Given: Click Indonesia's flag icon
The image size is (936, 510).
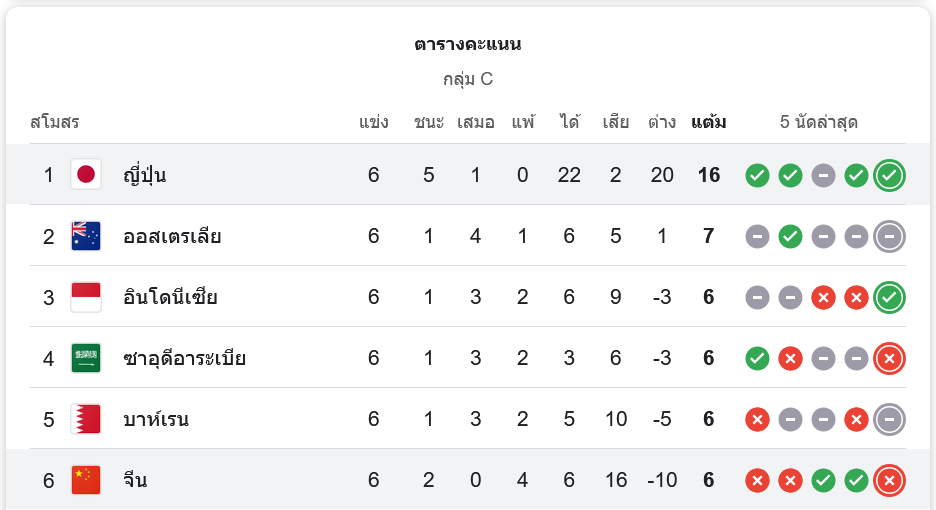Looking at the screenshot, I should tap(86, 297).
